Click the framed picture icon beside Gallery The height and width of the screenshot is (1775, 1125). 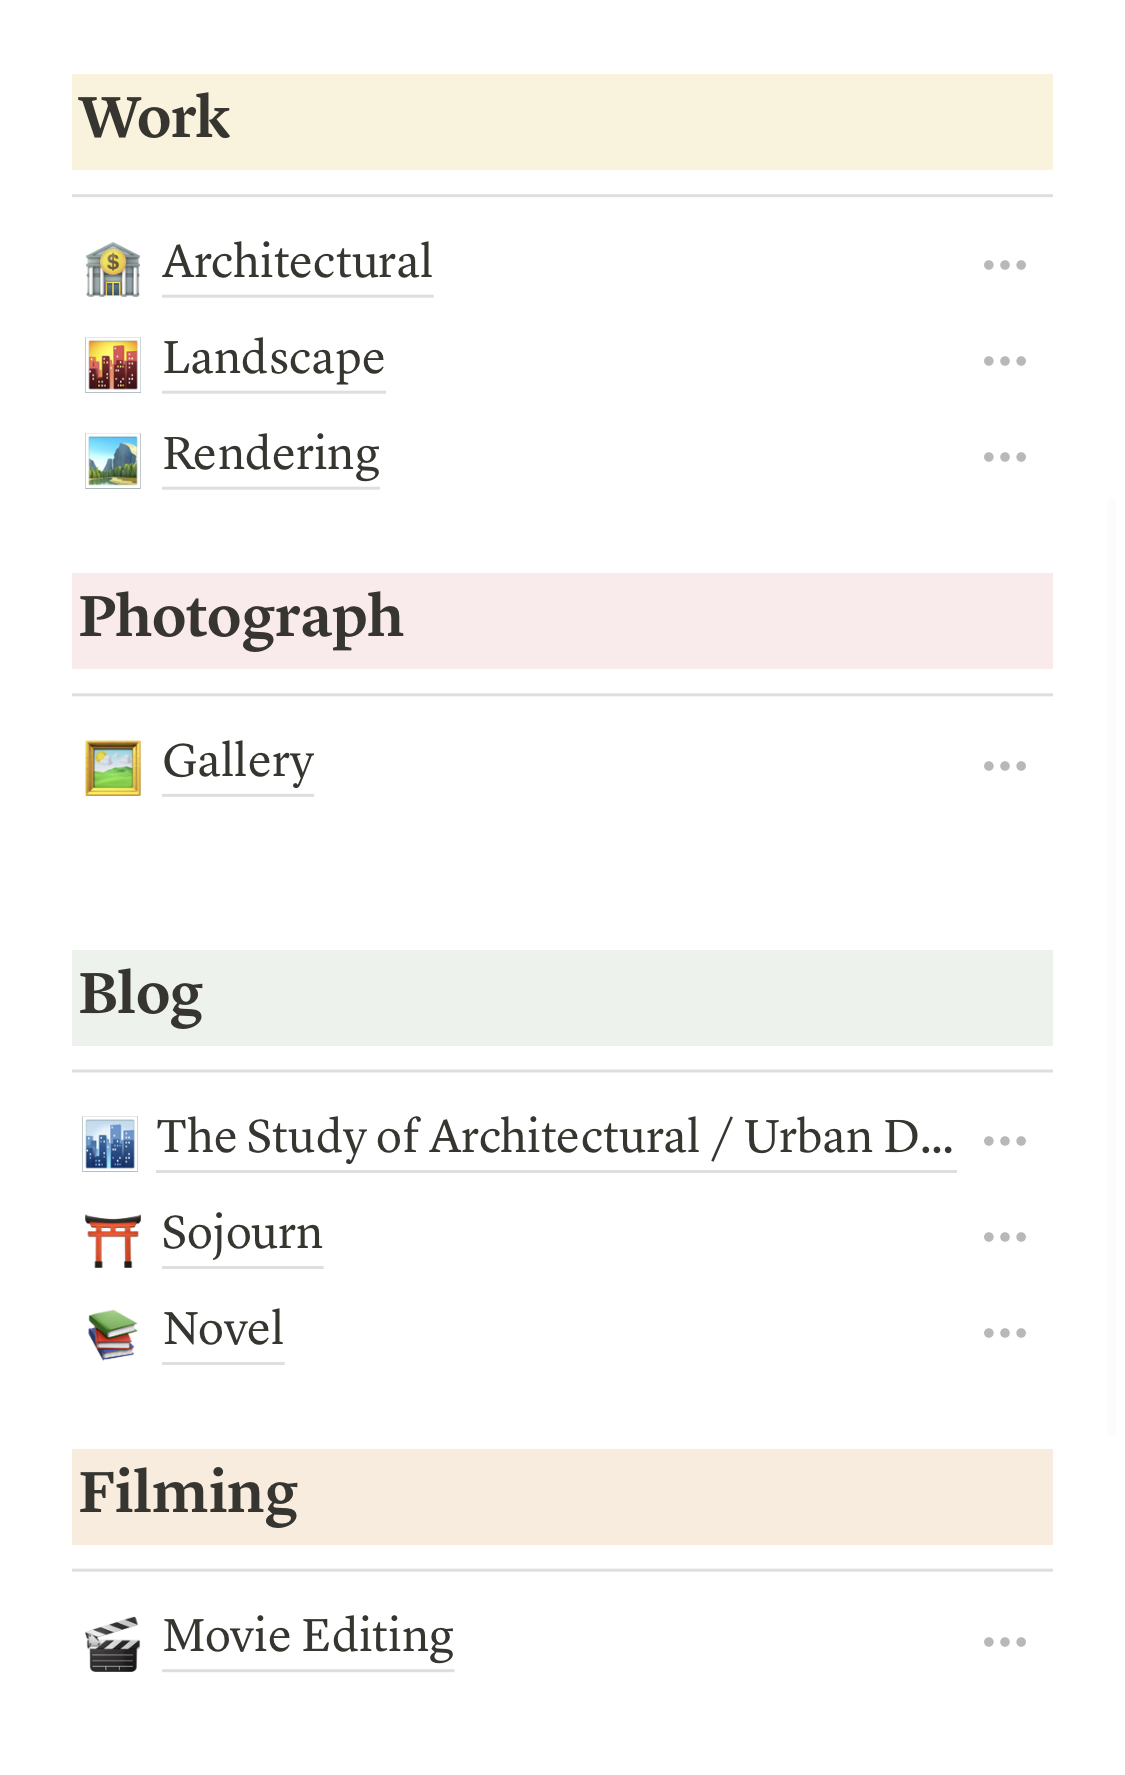coord(112,768)
